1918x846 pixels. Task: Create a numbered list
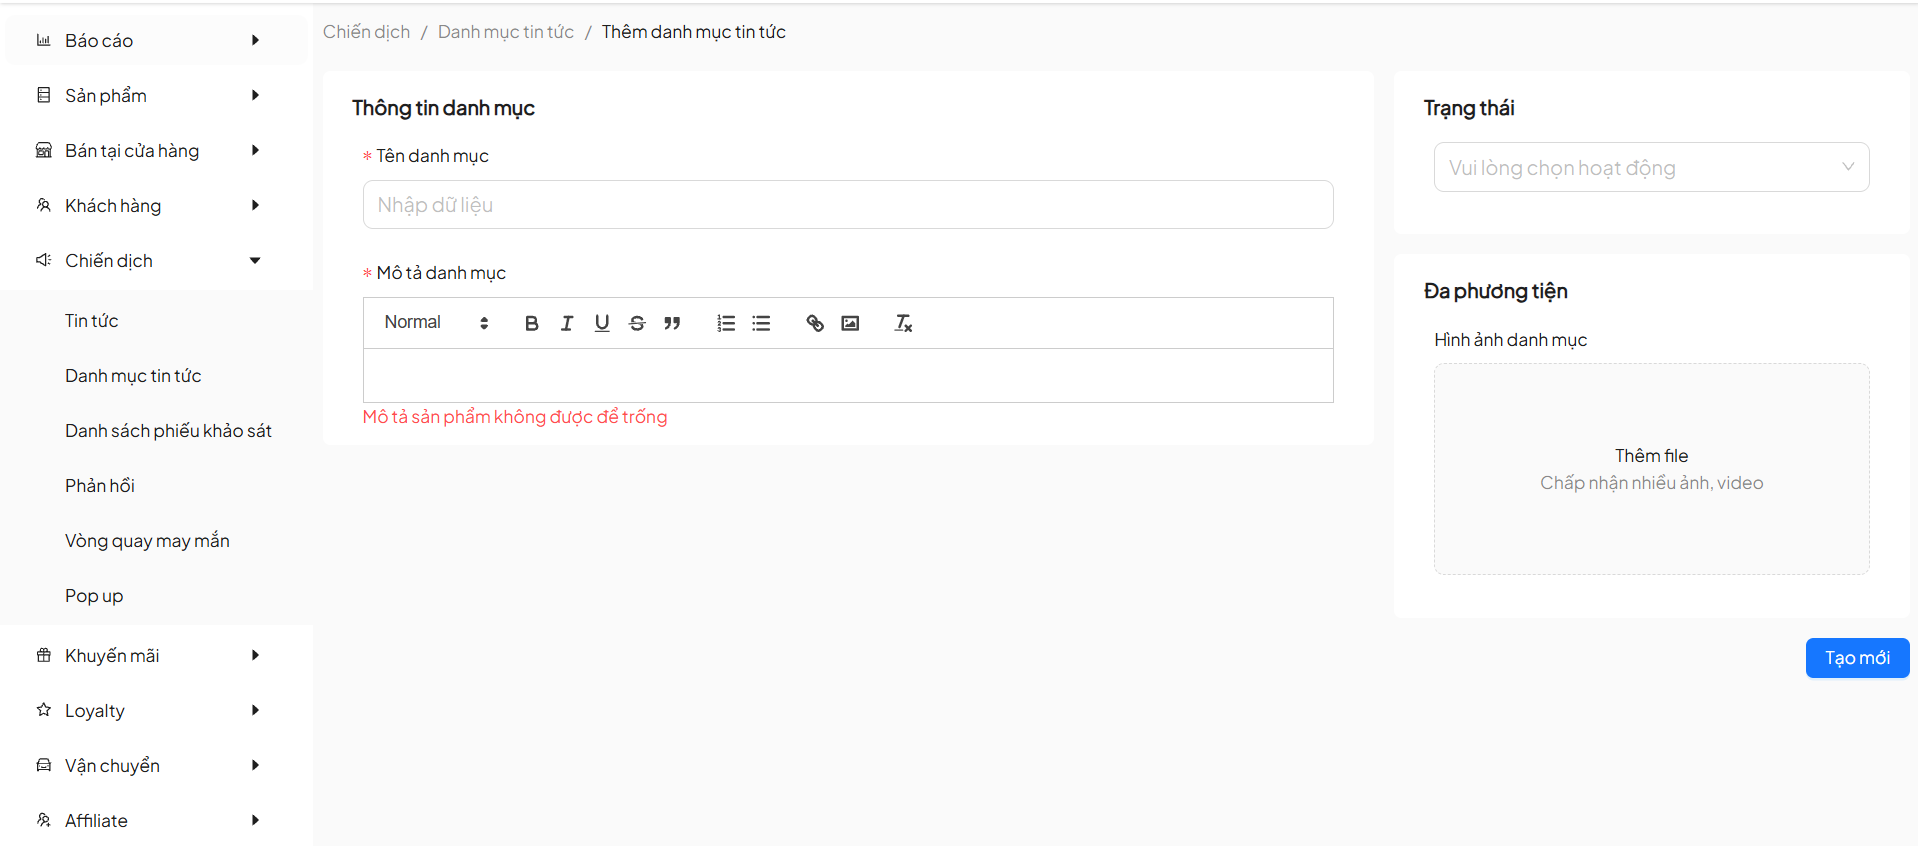(726, 323)
